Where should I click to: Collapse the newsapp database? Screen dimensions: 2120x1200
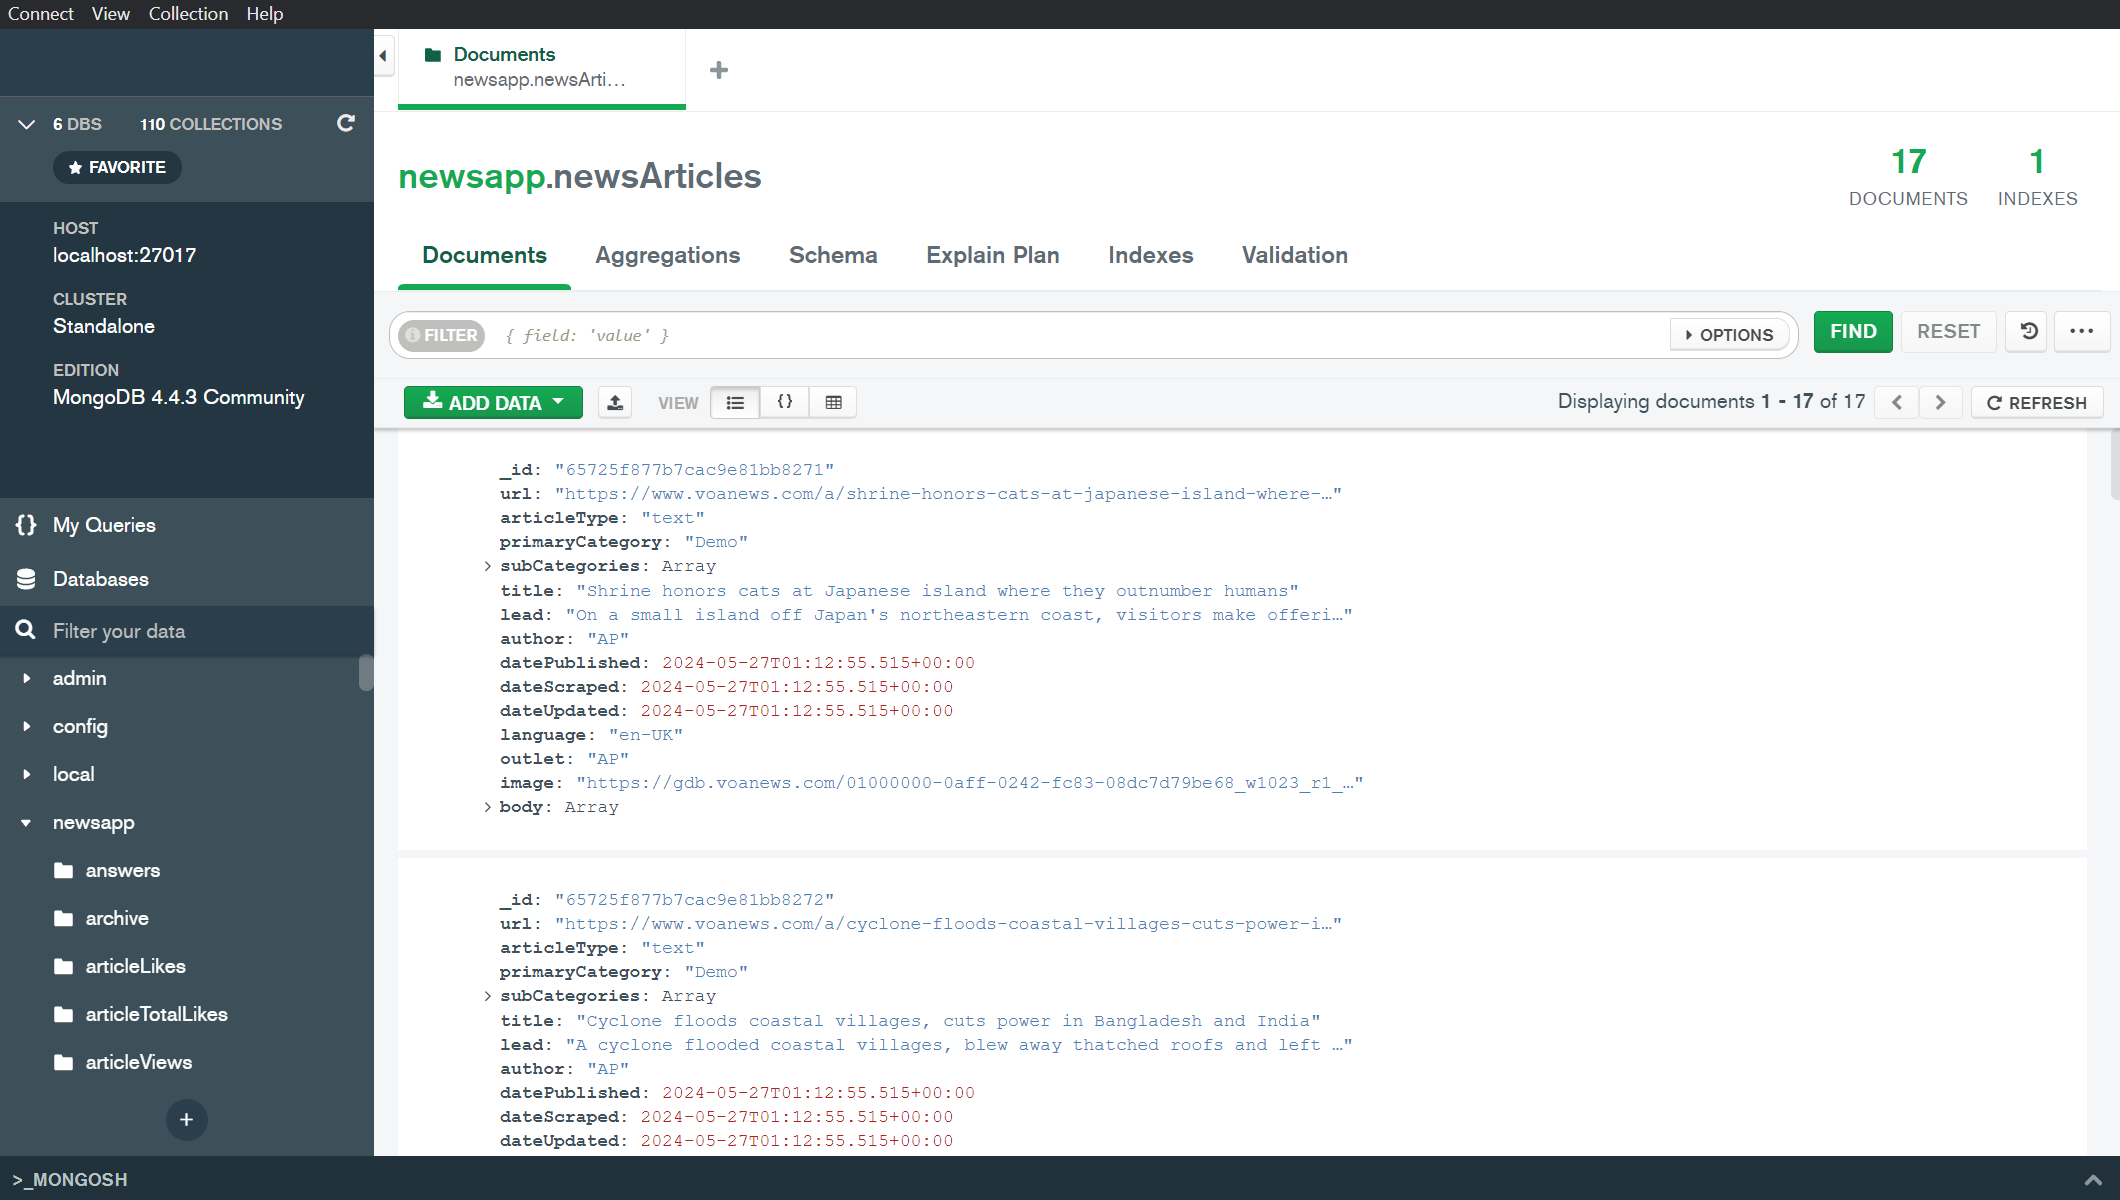(x=27, y=822)
